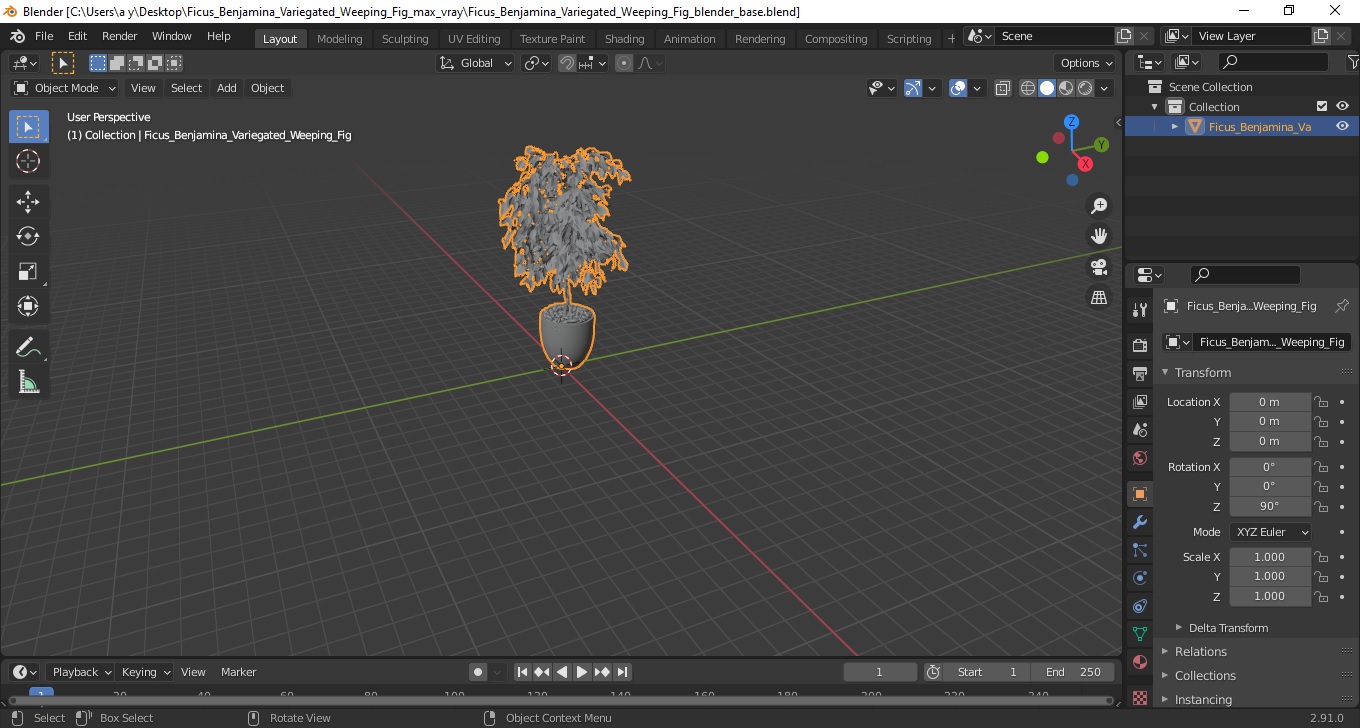Switch to rendered viewport shading
The height and width of the screenshot is (728, 1360).
pos(1085,88)
